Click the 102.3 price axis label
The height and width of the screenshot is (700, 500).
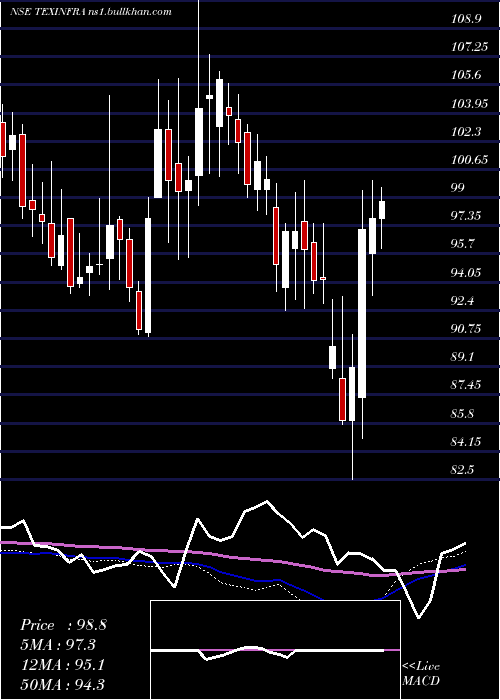click(x=466, y=132)
